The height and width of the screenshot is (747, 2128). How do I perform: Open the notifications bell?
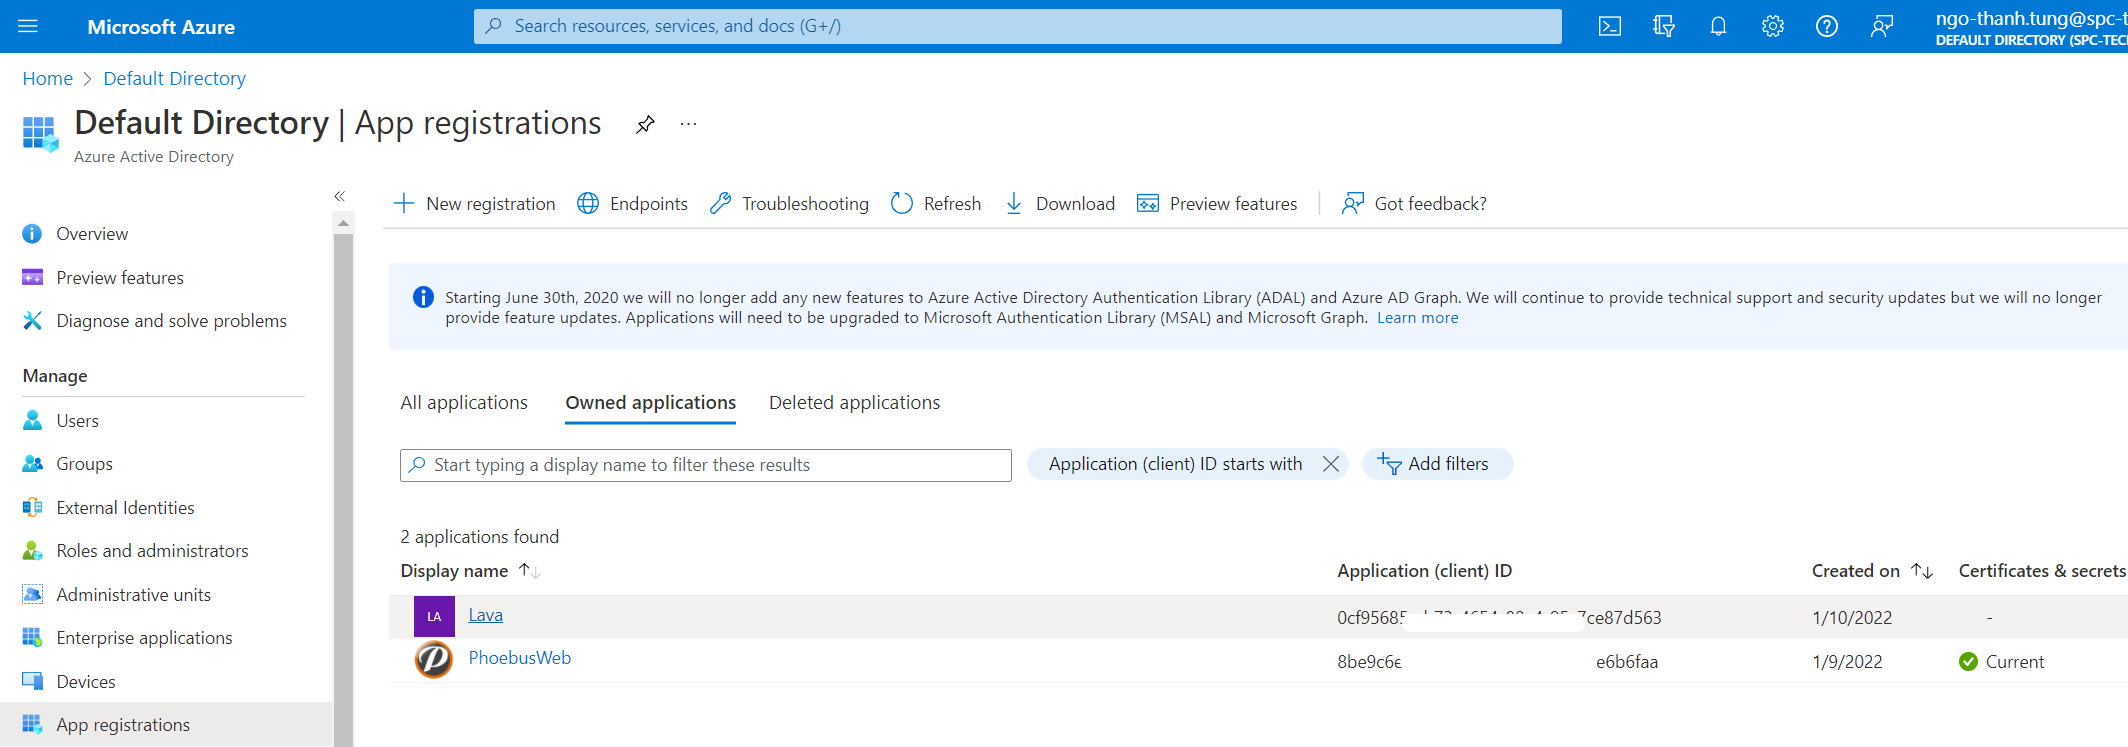[1718, 26]
